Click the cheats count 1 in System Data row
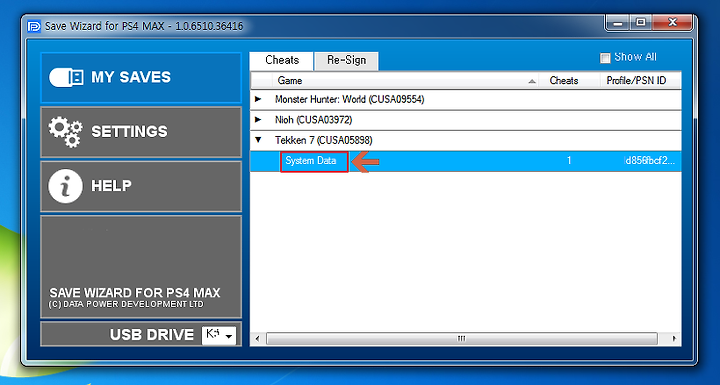Viewport: 720px width, 385px height. (x=569, y=161)
